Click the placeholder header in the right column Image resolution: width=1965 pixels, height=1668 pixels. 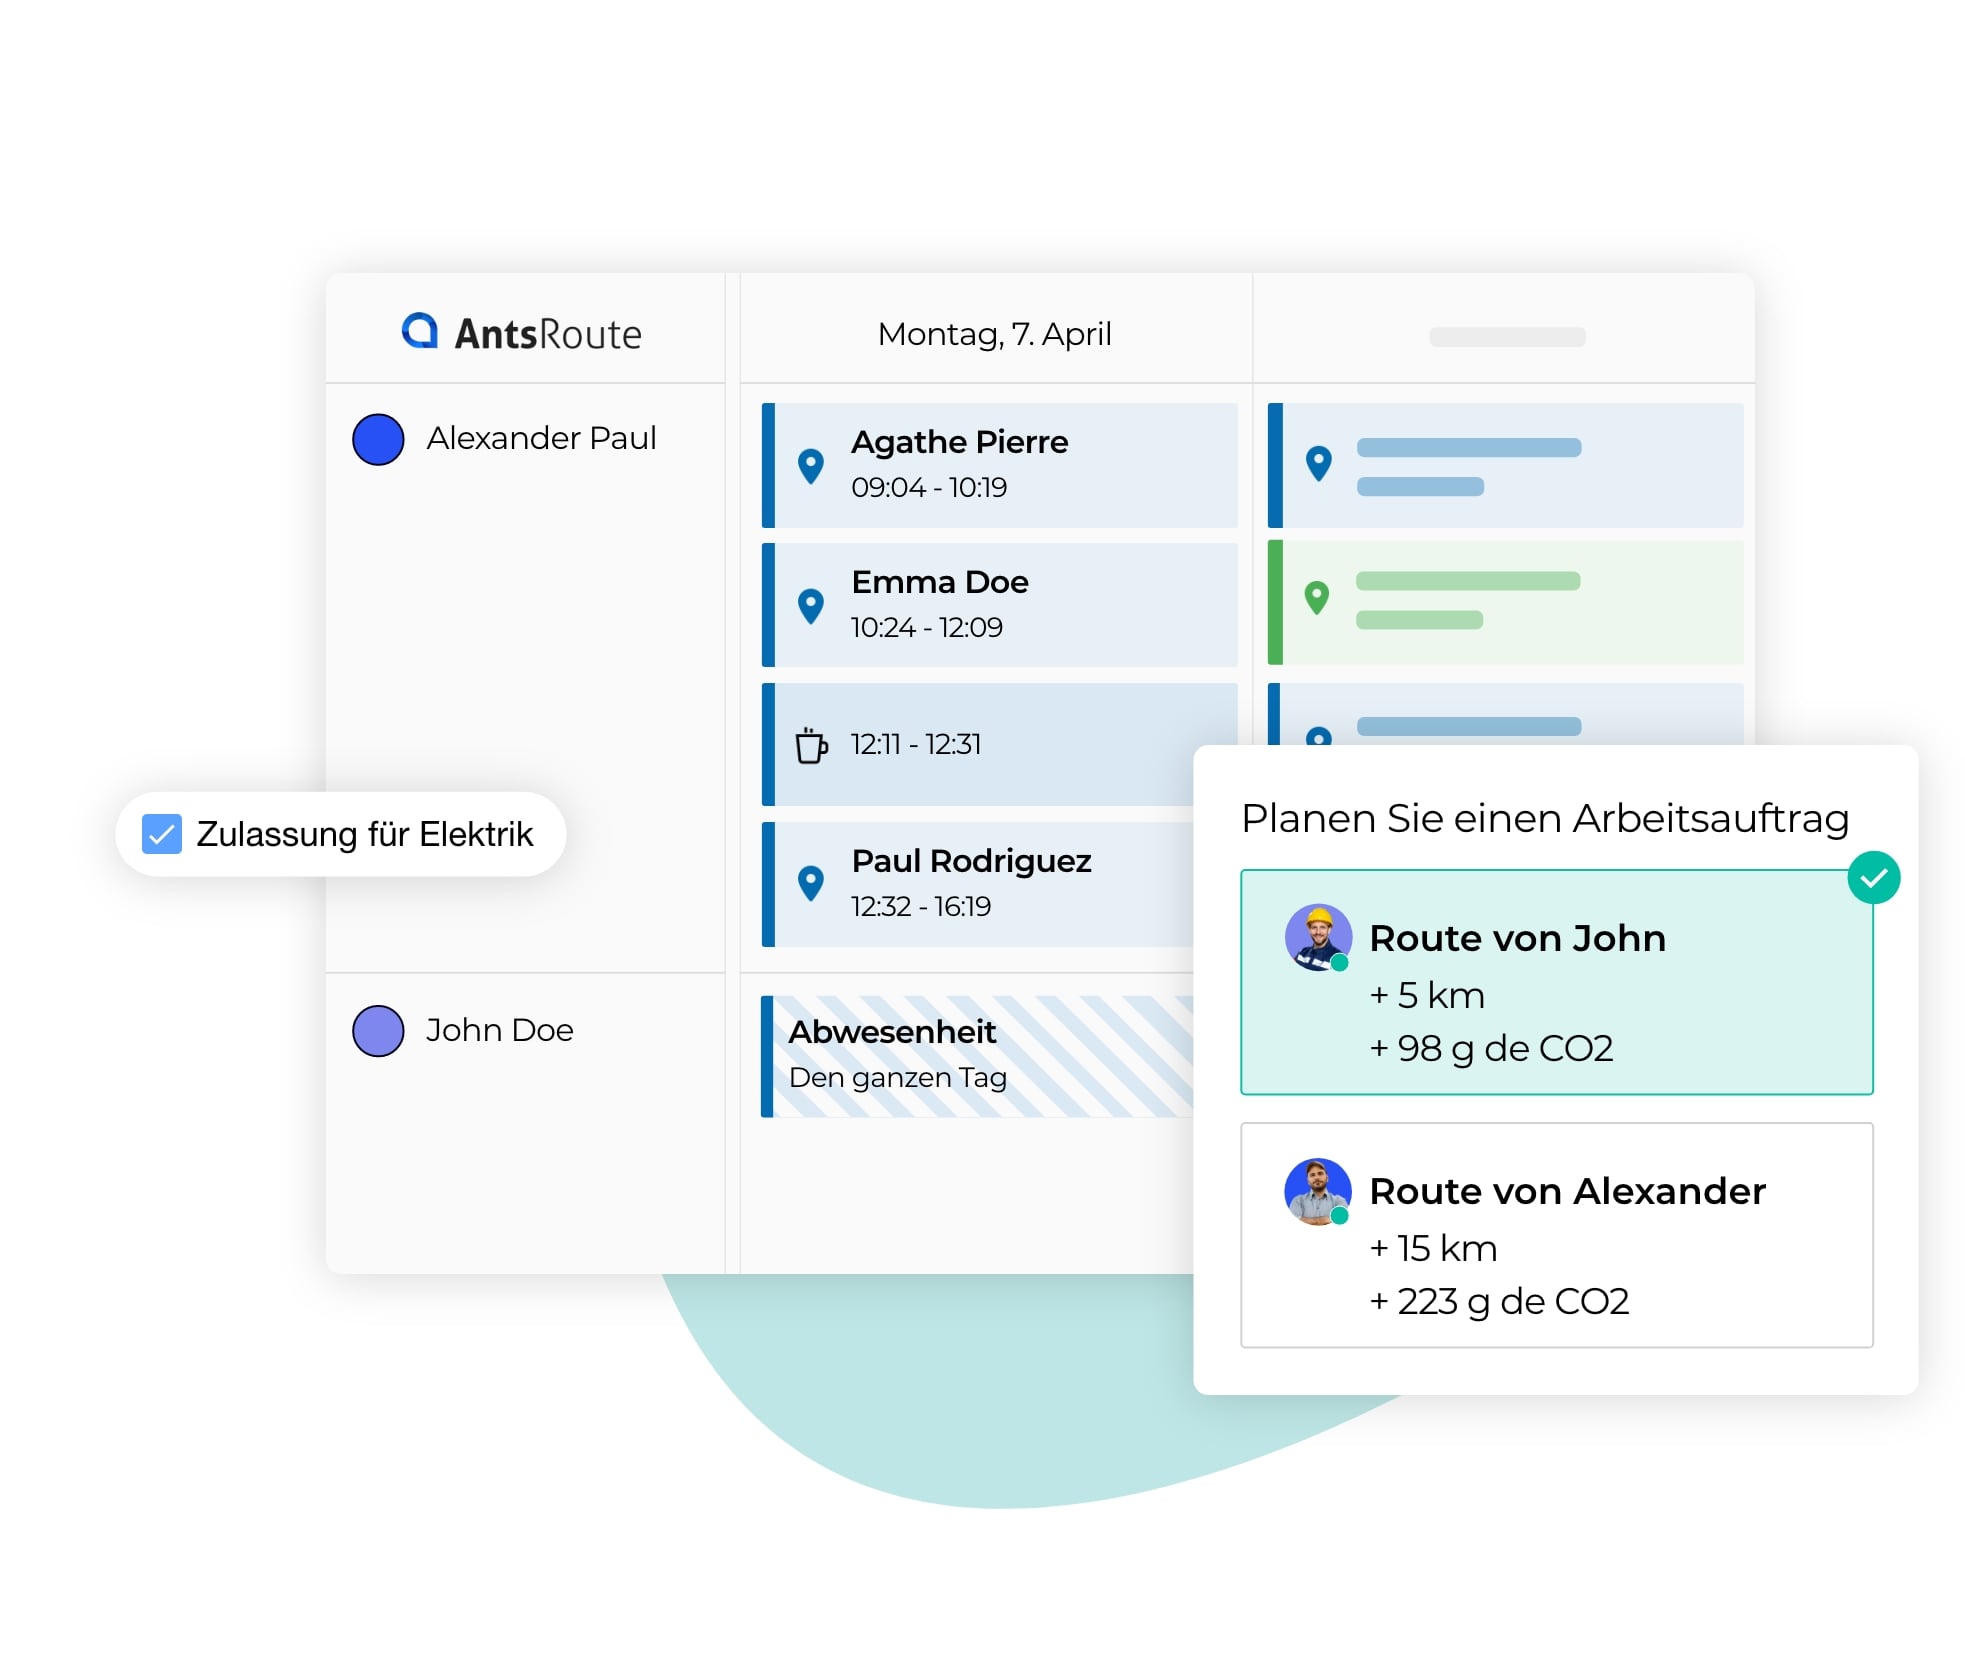point(1506,337)
